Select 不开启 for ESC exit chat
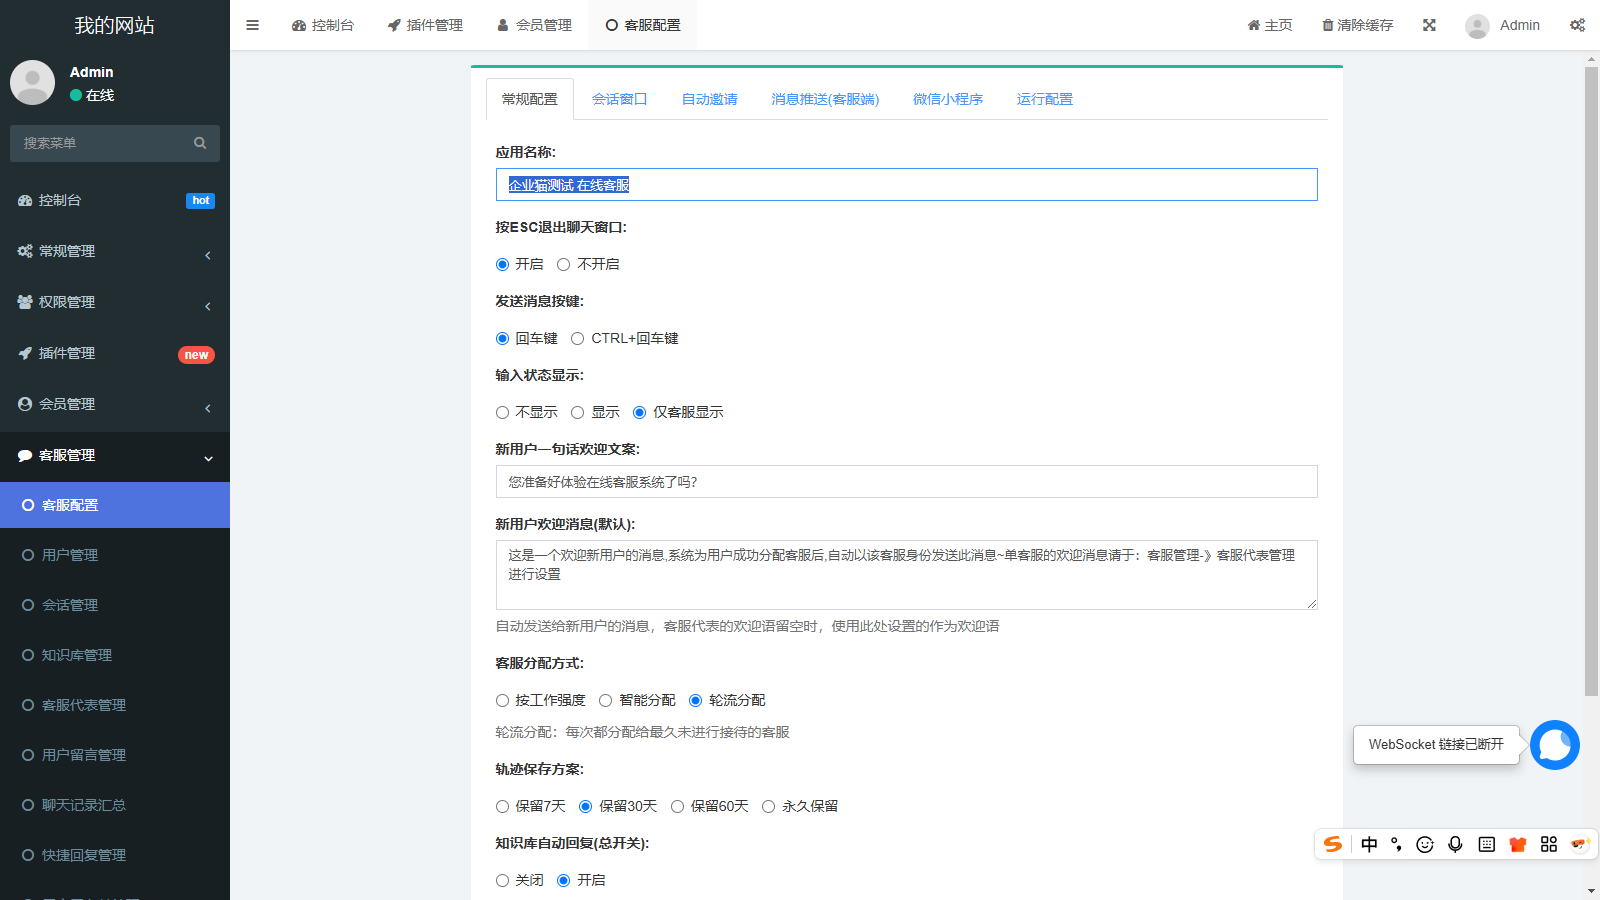The width and height of the screenshot is (1600, 900). pyautogui.click(x=563, y=264)
